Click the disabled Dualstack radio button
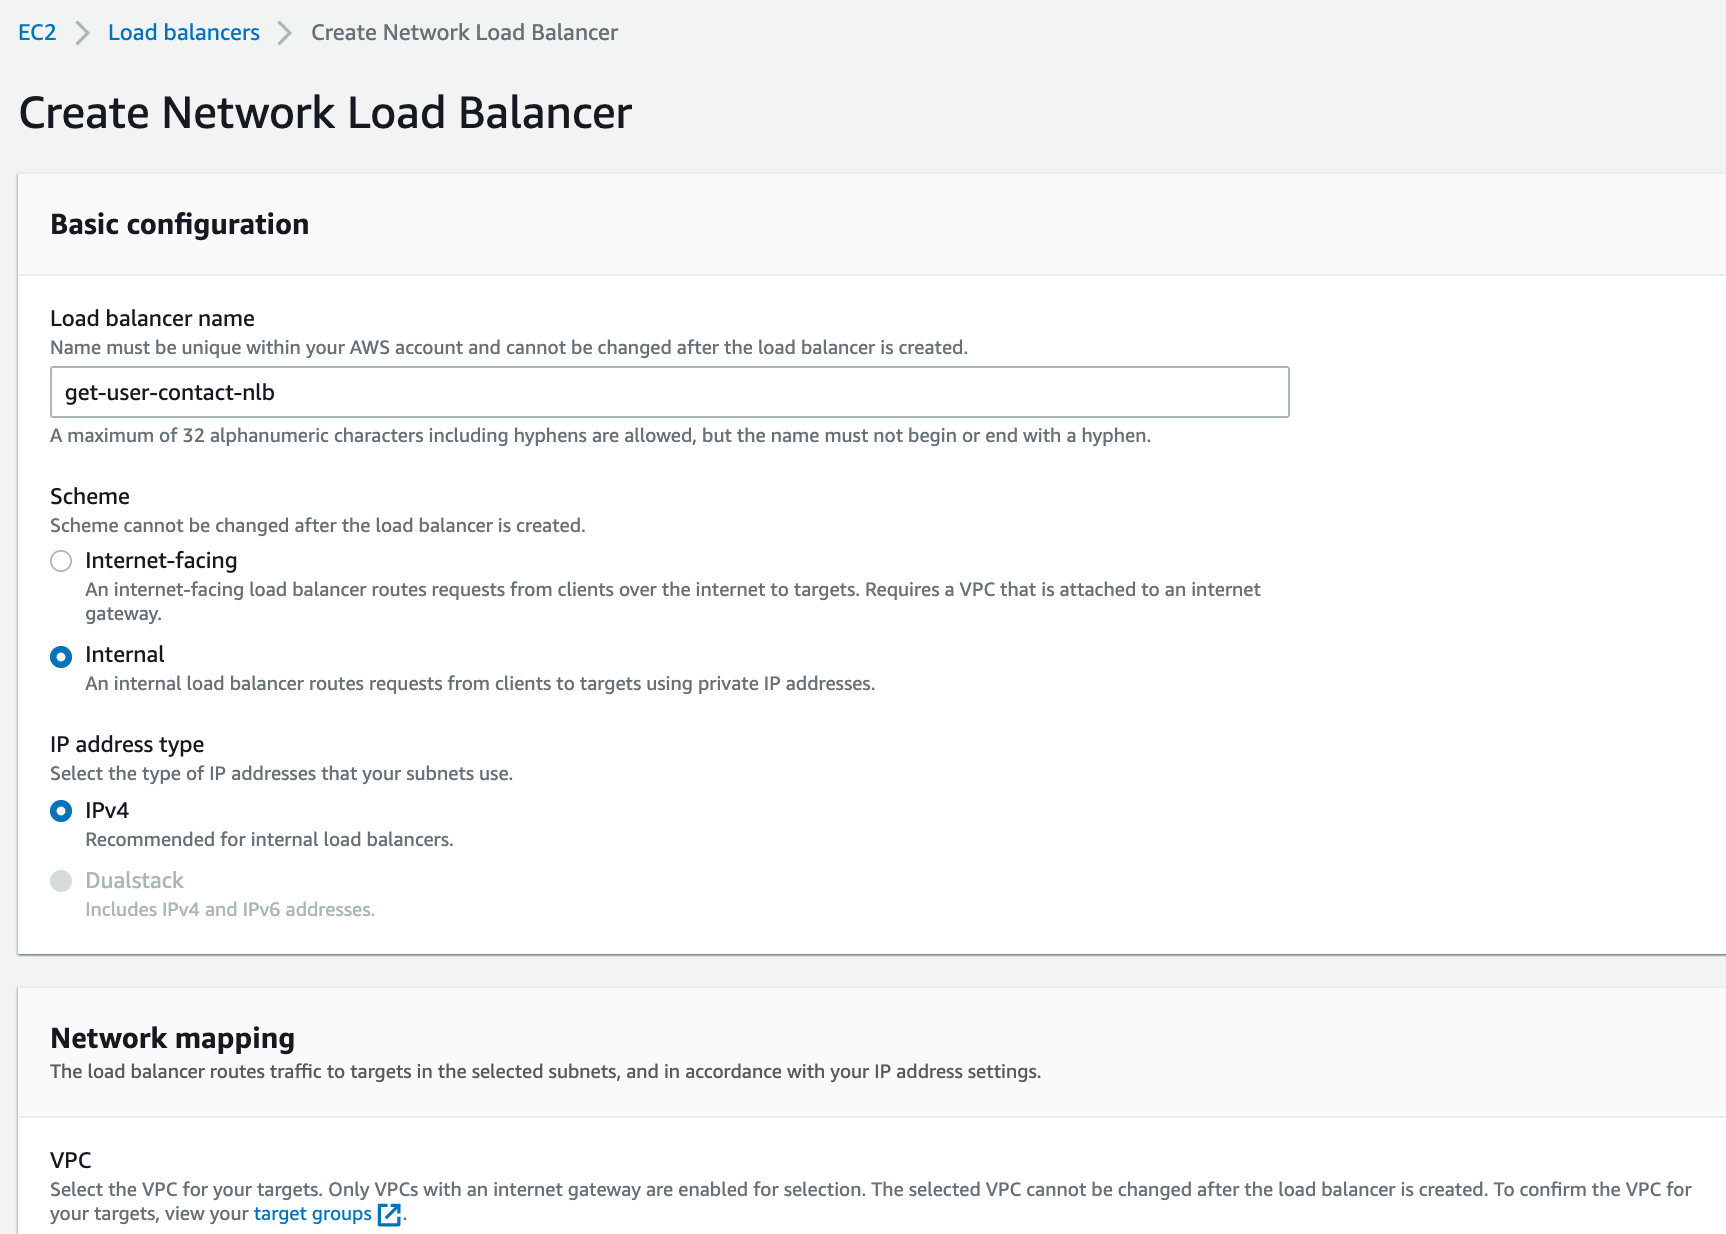 (60, 881)
